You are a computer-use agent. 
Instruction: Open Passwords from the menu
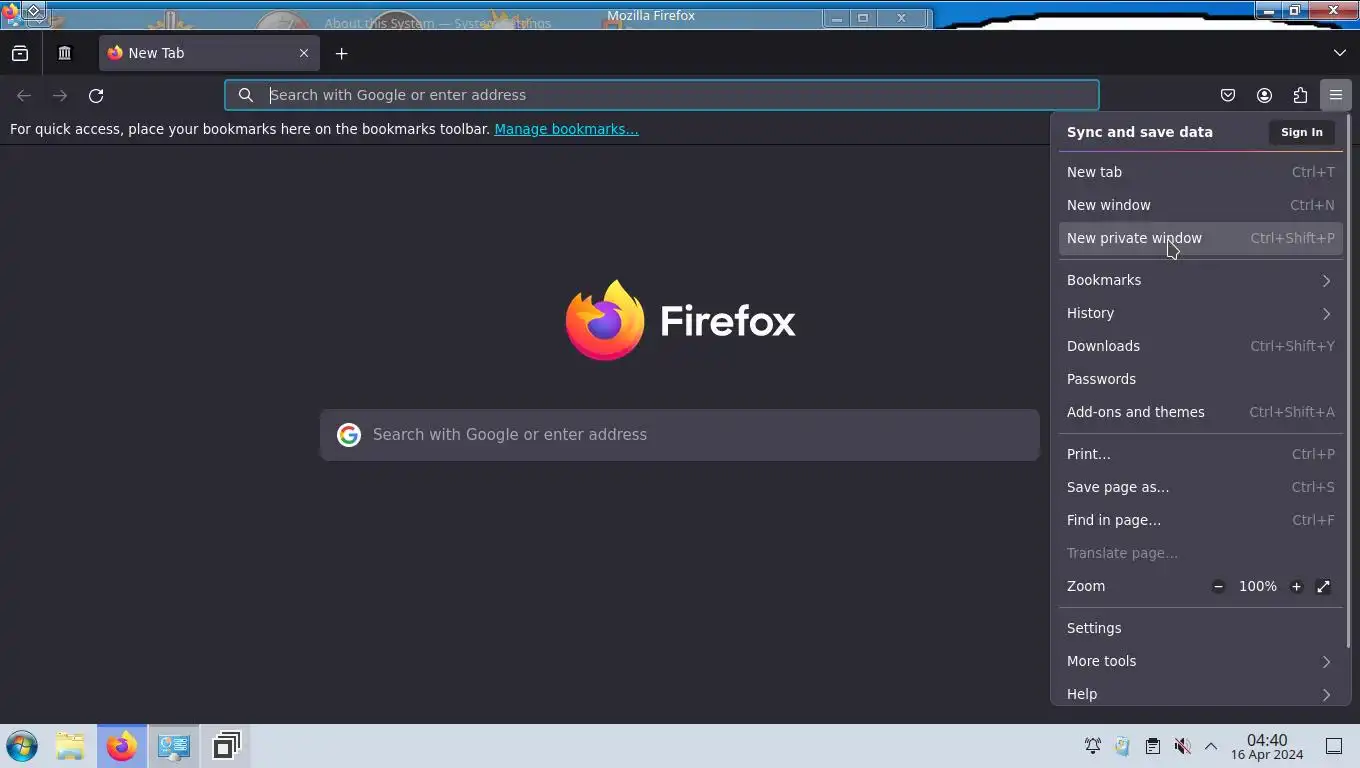[1200, 379]
